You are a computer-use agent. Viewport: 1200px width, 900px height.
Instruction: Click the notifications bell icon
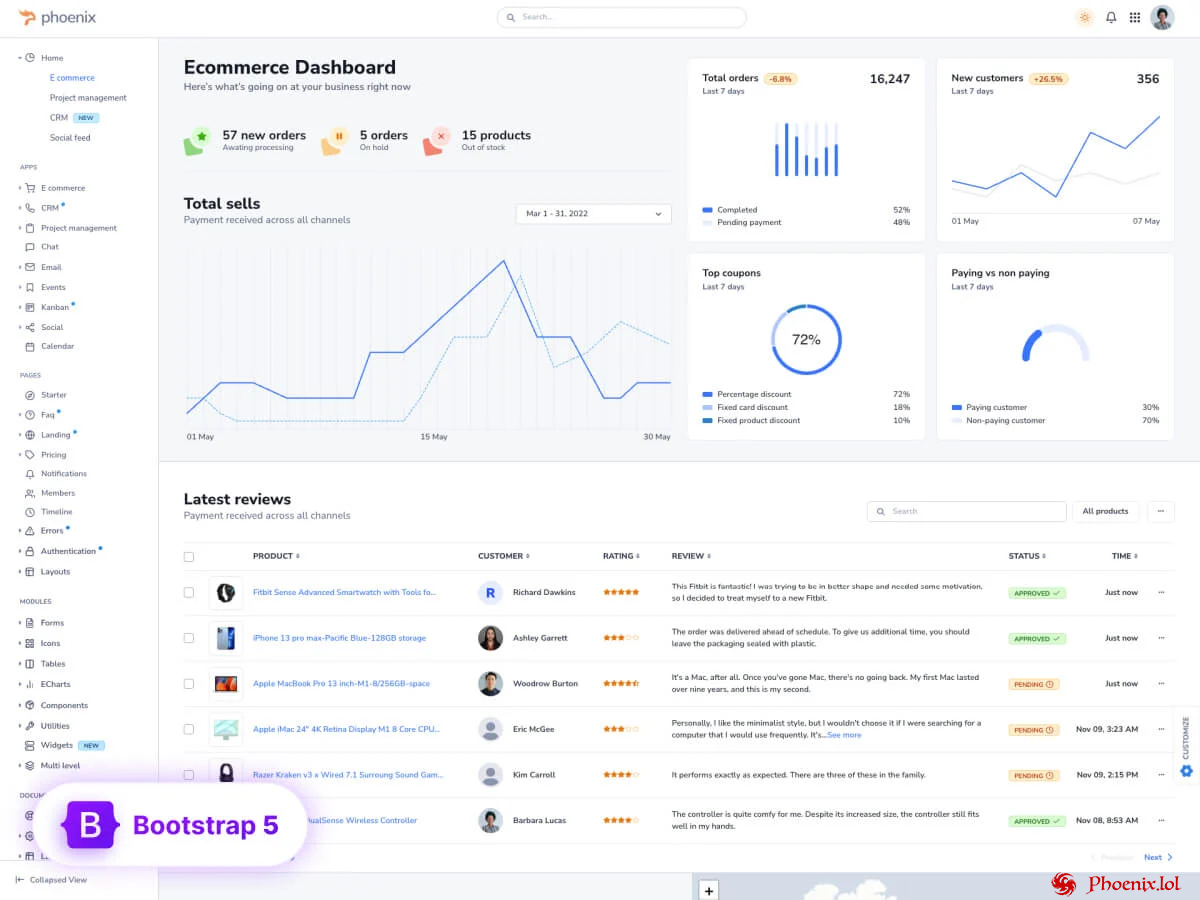1110,17
